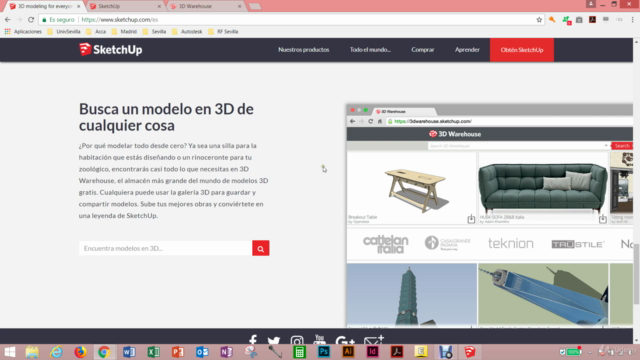The width and height of the screenshot is (640, 360).
Task: Click the scrollbar down arrow
Action: (x=636, y=340)
